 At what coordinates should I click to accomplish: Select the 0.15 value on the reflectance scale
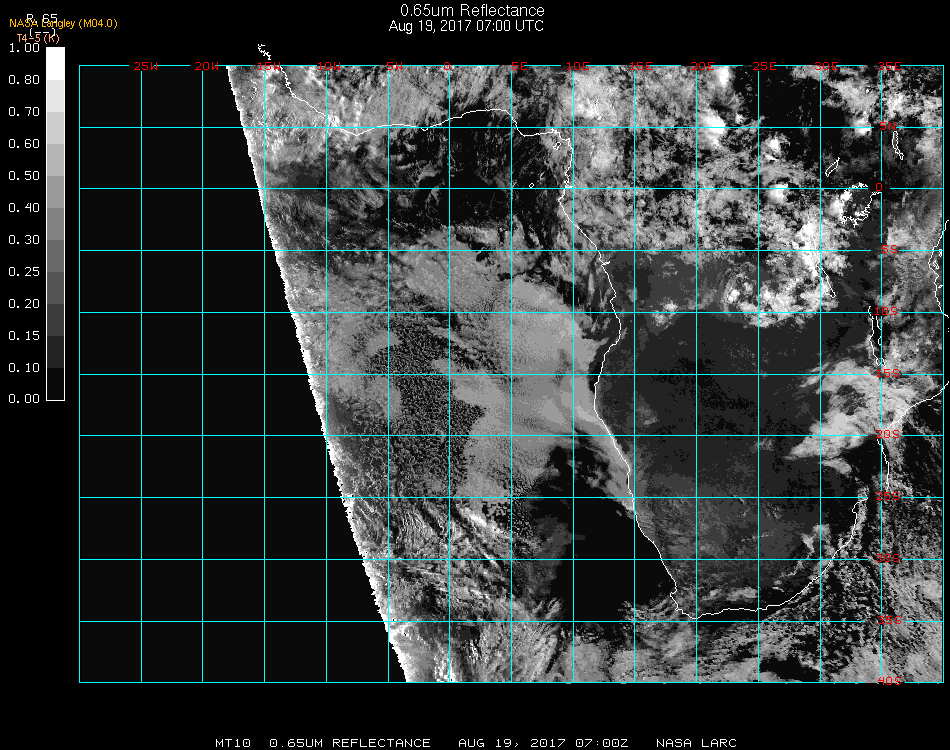tap(24, 336)
